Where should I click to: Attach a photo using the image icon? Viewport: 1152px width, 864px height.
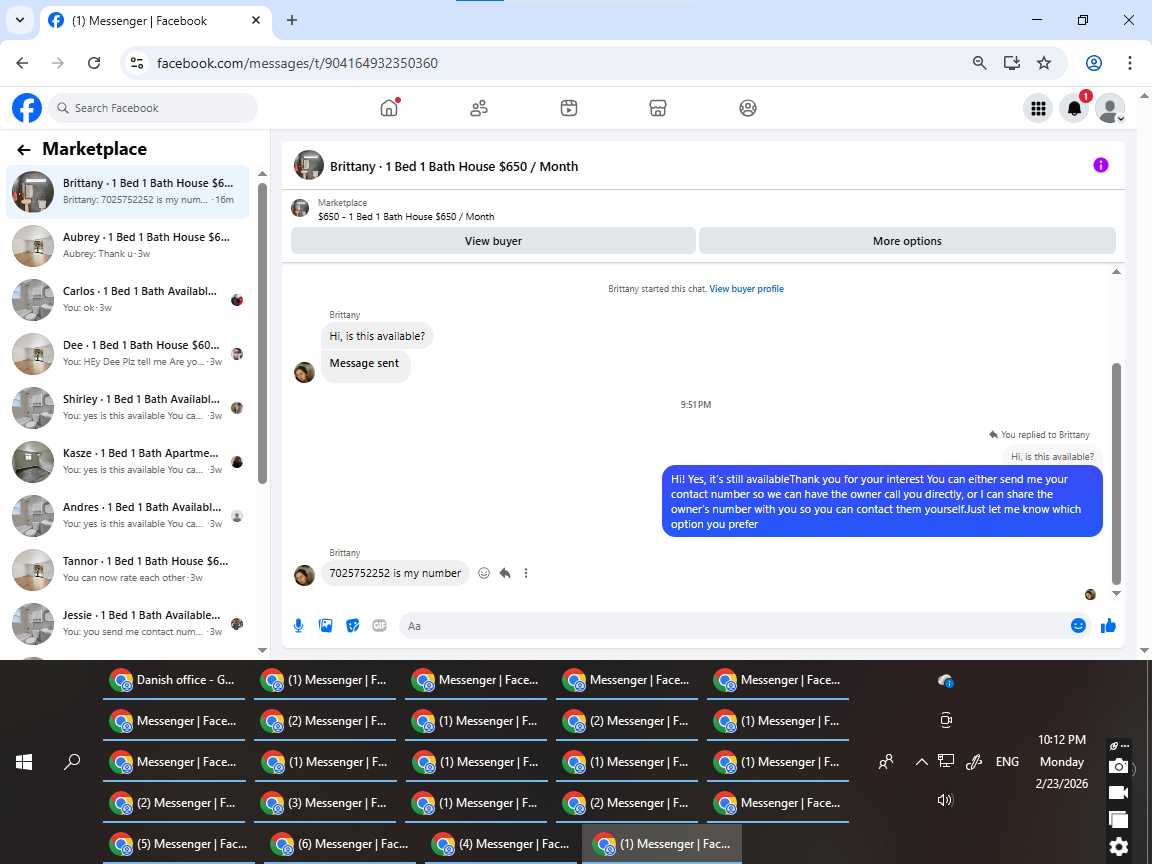click(x=325, y=626)
